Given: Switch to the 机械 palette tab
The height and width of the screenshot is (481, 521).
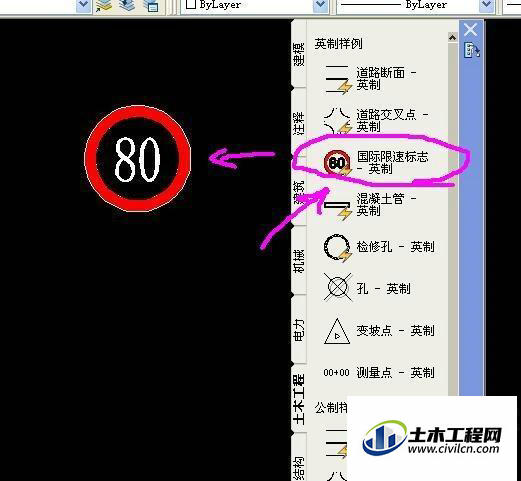Looking at the screenshot, I should (x=299, y=261).
